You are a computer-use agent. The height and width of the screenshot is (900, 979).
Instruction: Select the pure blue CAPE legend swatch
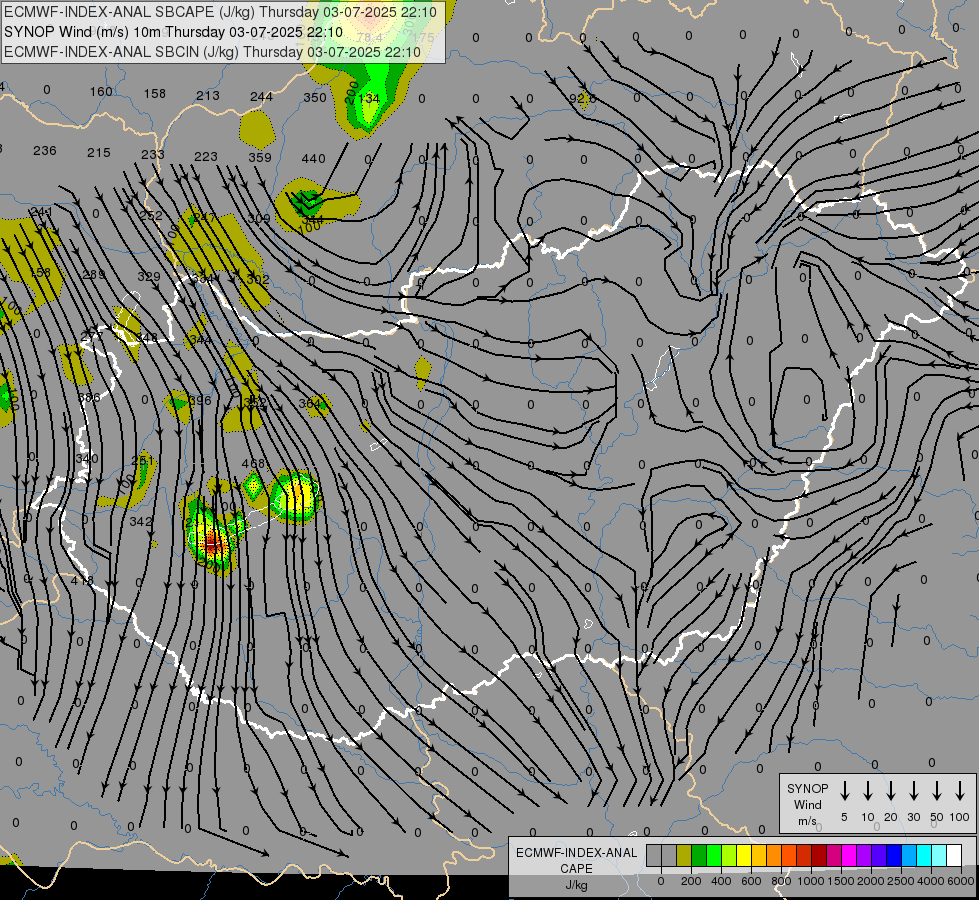(x=893, y=855)
